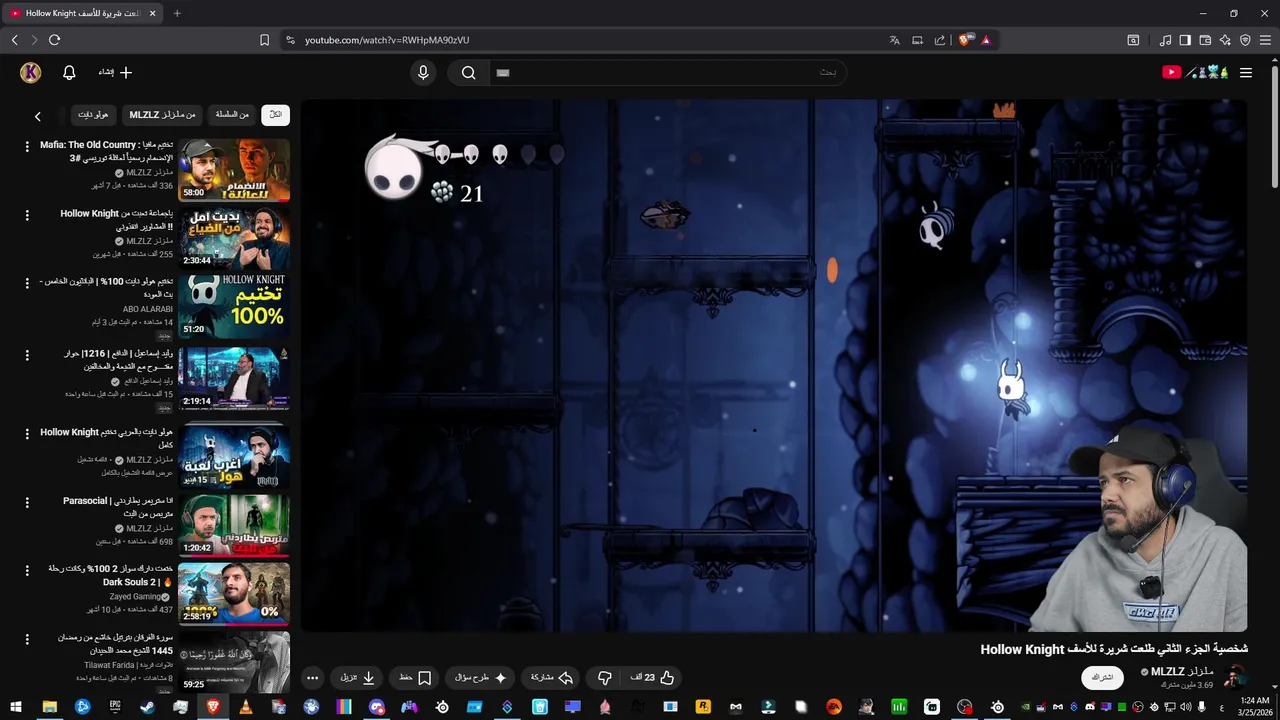The image size is (1280, 720).
Task: Open File Explorer from taskbar
Action: click(x=49, y=707)
